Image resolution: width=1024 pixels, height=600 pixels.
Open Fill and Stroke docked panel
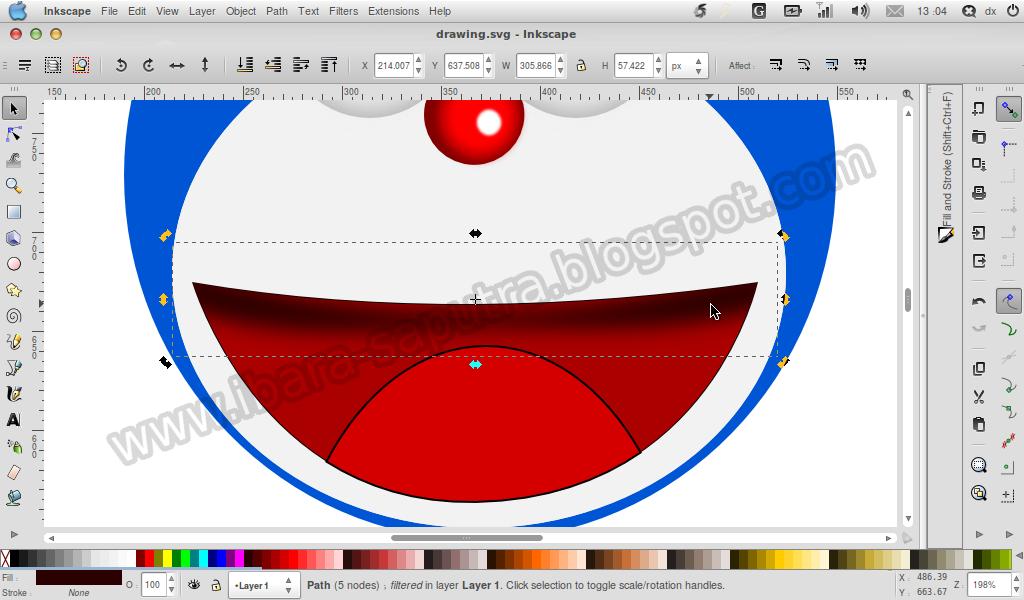tap(946, 166)
